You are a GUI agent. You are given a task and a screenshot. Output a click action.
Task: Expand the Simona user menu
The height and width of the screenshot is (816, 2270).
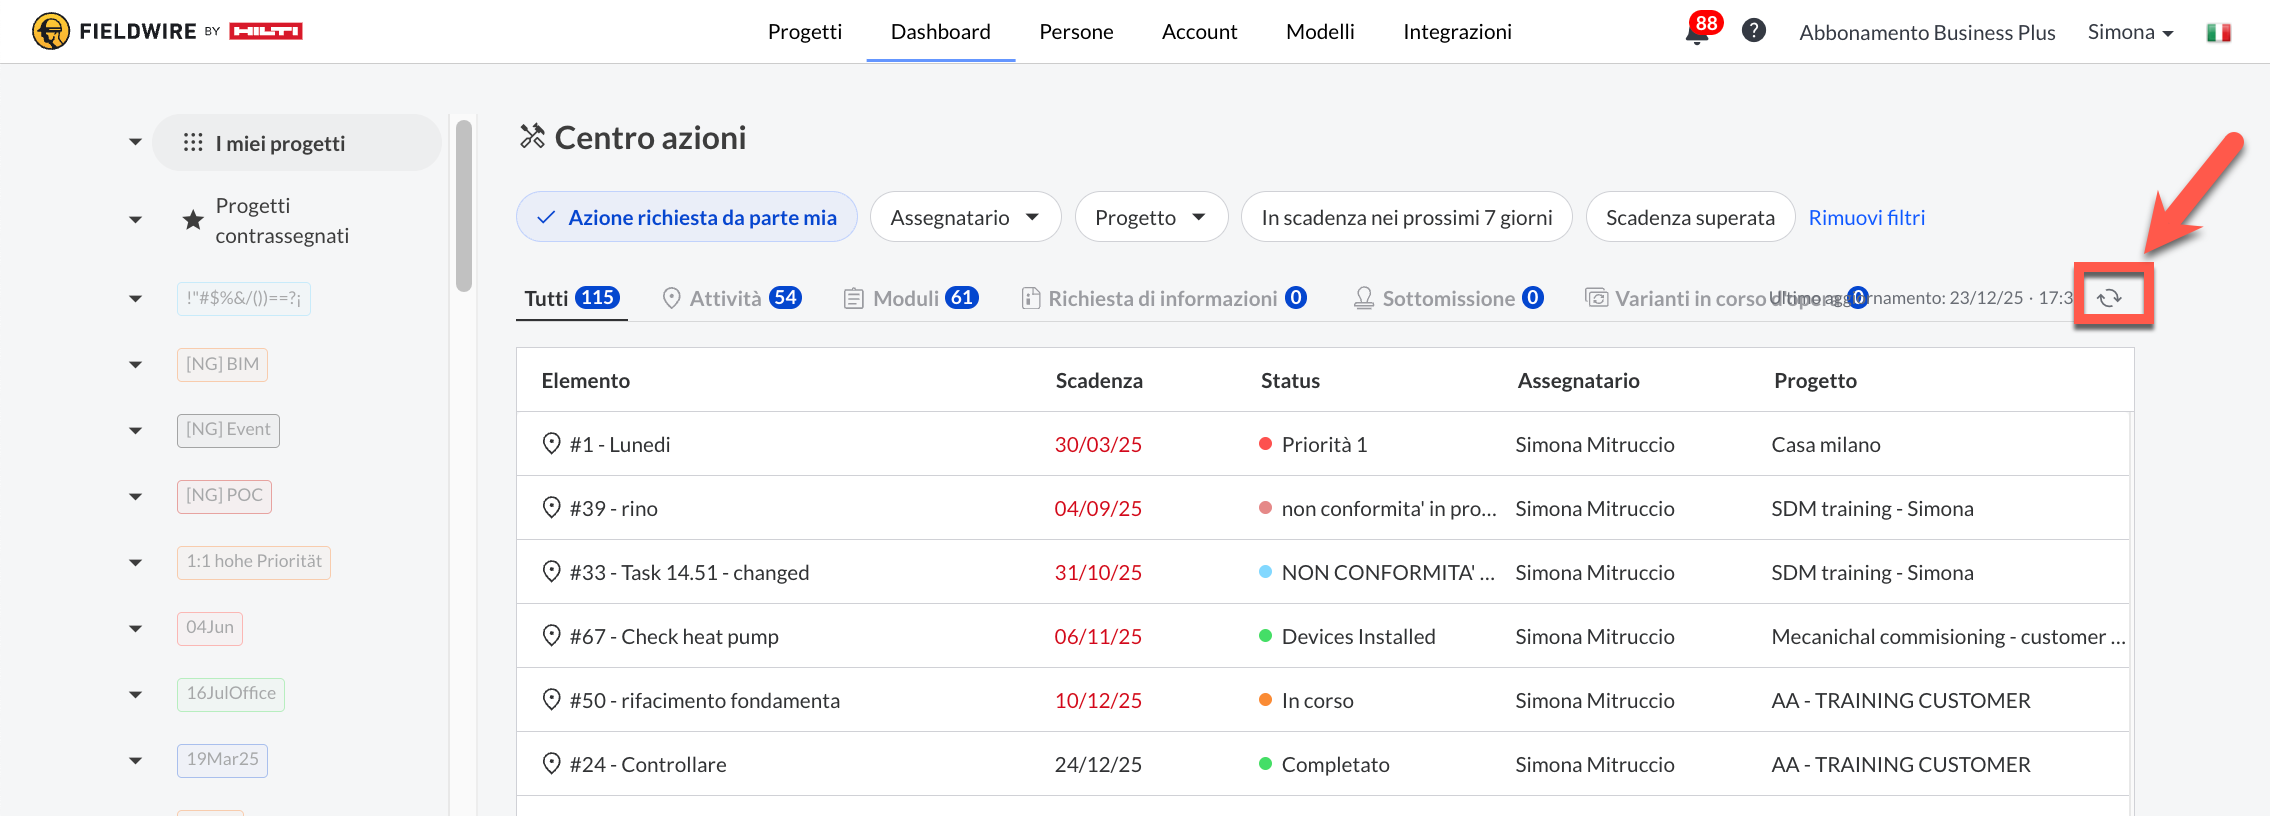point(2130,32)
